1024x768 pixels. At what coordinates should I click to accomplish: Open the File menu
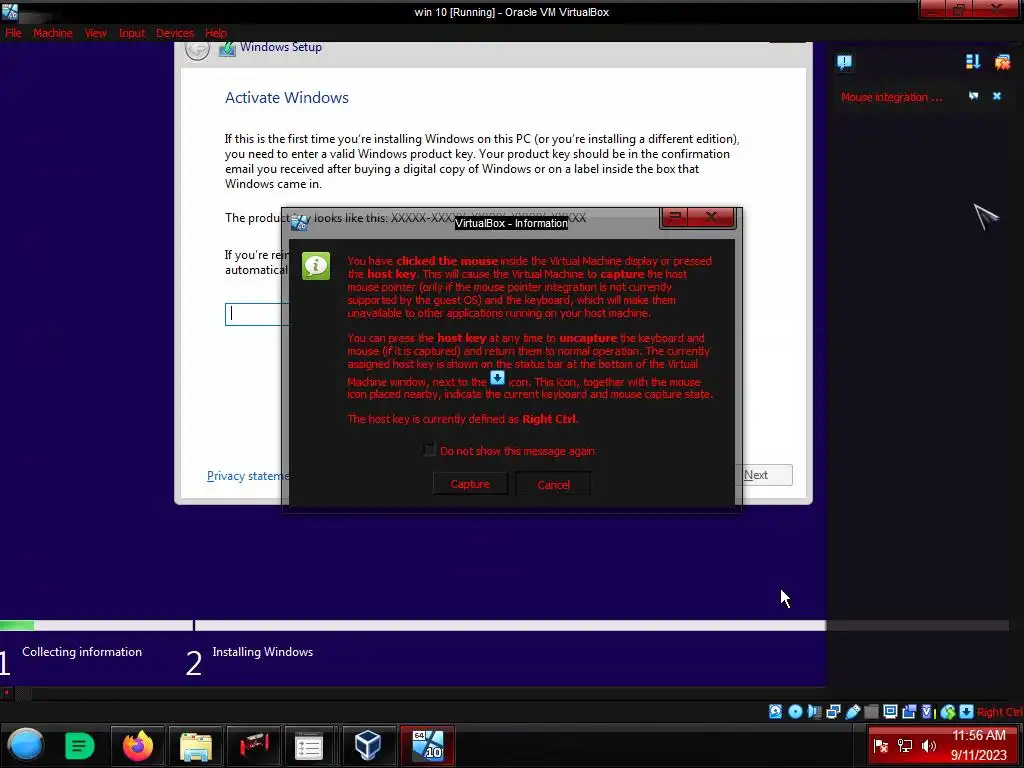pos(13,33)
